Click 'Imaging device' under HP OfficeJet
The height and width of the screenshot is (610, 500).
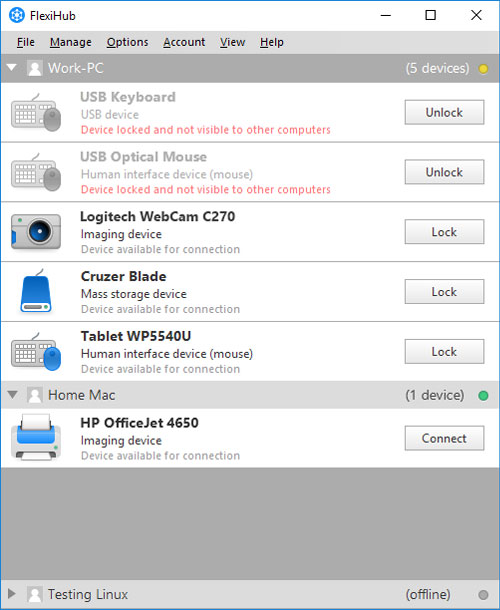tap(121, 440)
